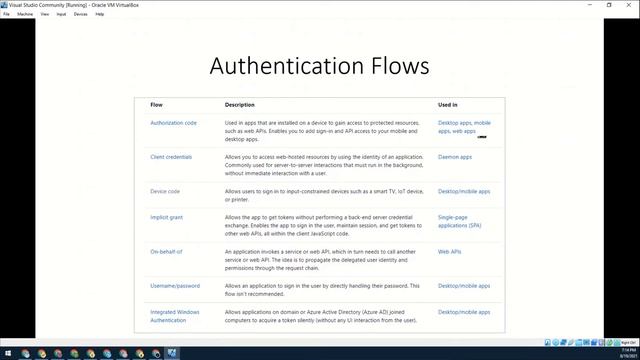Click the VirtualBox display status icon

pyautogui.click(x=587, y=342)
